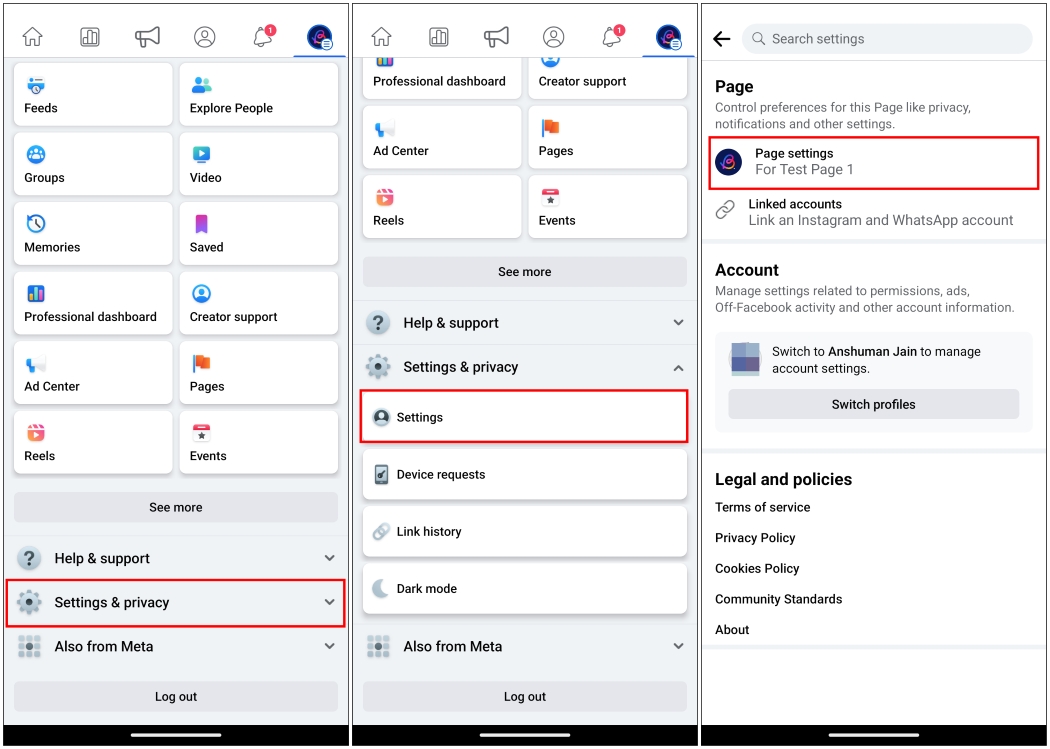Open the Feeds shortcut

click(93, 94)
